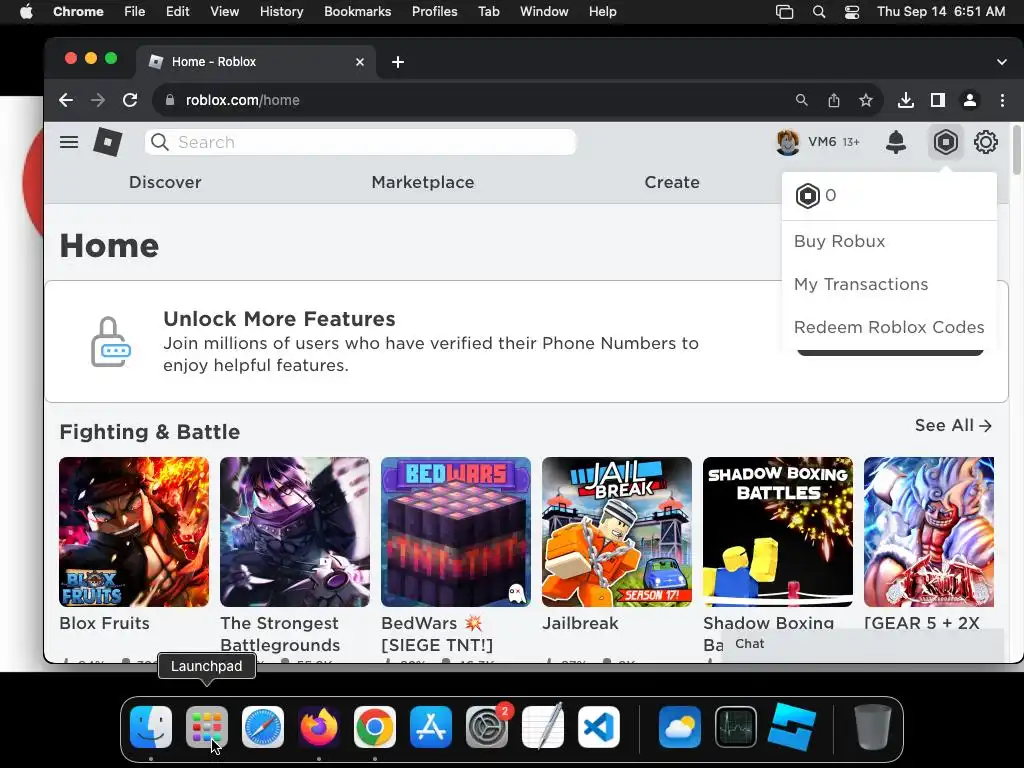Viewport: 1024px width, 768px height.
Task: Open the History menu
Action: (x=281, y=12)
